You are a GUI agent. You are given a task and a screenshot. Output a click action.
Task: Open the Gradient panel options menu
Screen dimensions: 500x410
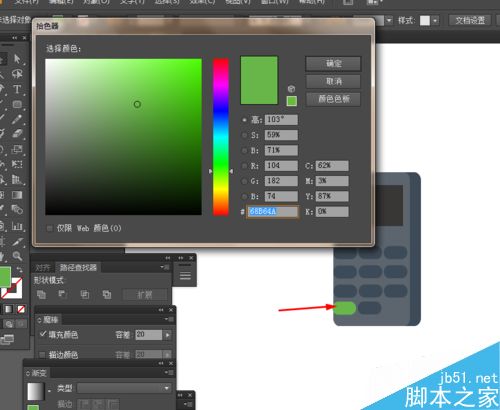coord(169,373)
